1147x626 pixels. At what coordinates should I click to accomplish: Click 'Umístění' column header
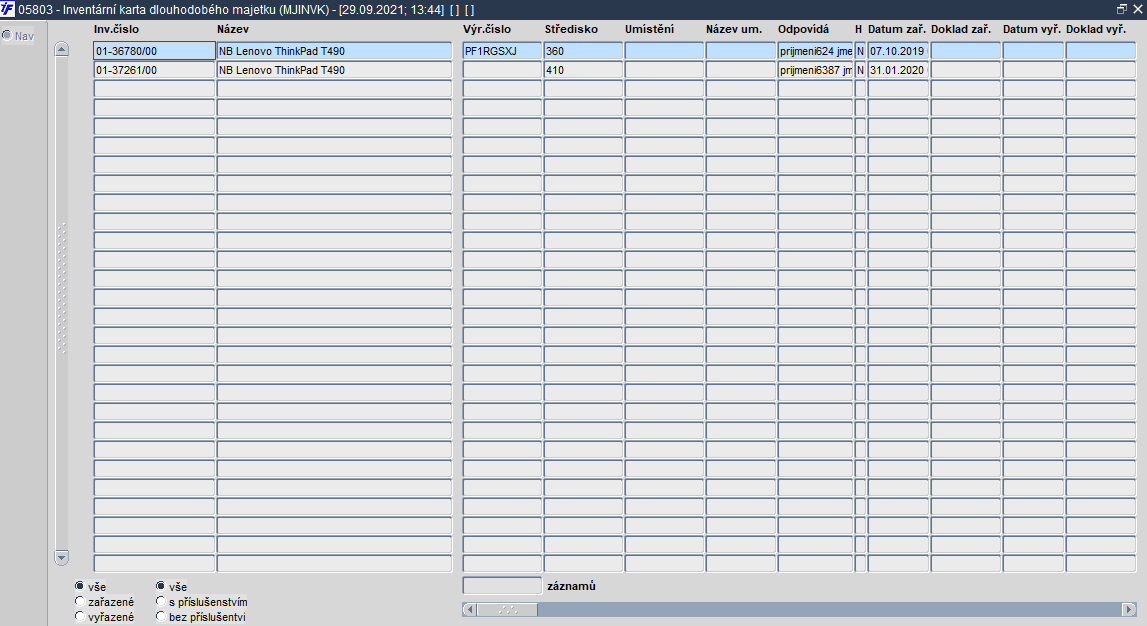pos(649,29)
